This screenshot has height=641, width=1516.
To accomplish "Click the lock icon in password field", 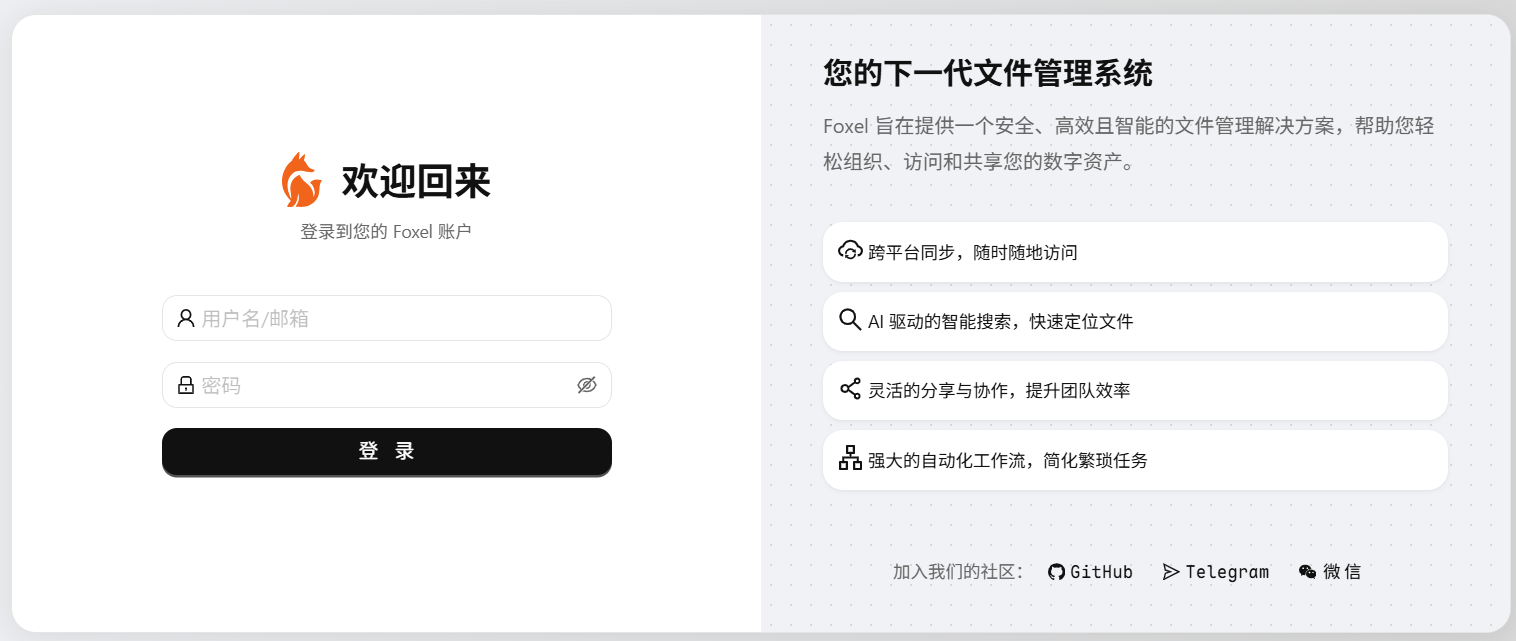I will [185, 385].
